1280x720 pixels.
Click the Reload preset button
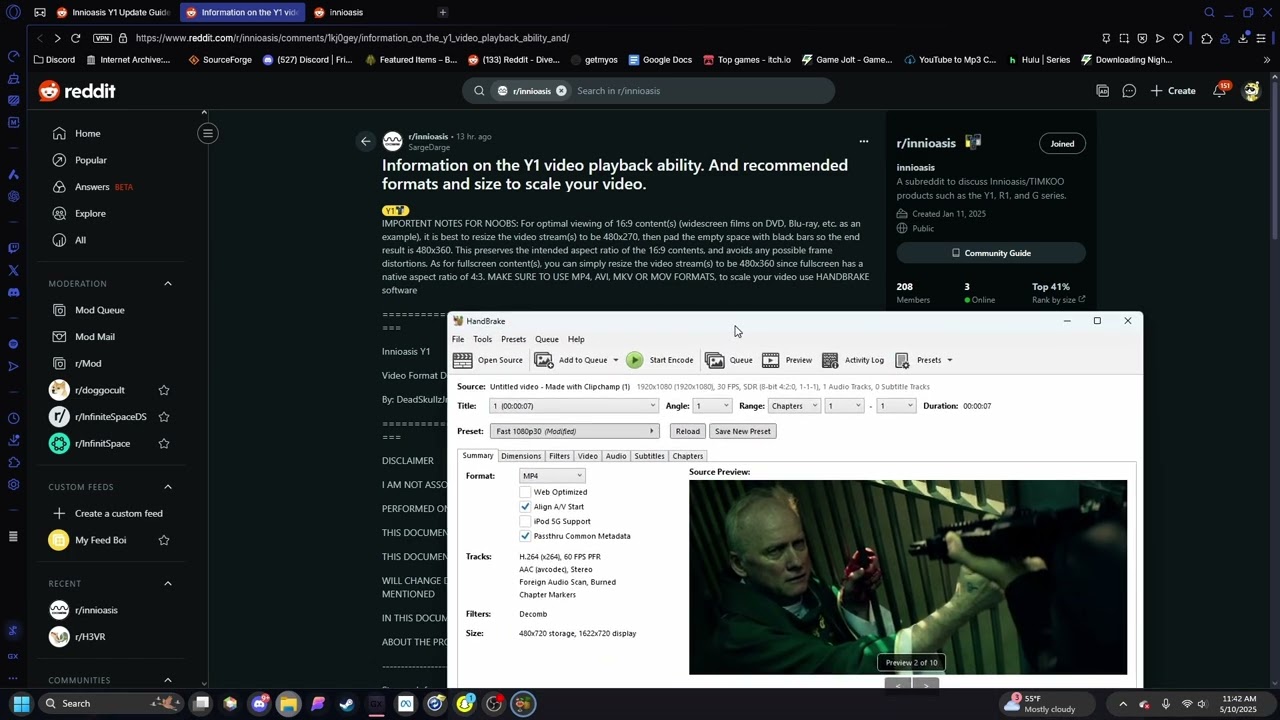pos(687,431)
